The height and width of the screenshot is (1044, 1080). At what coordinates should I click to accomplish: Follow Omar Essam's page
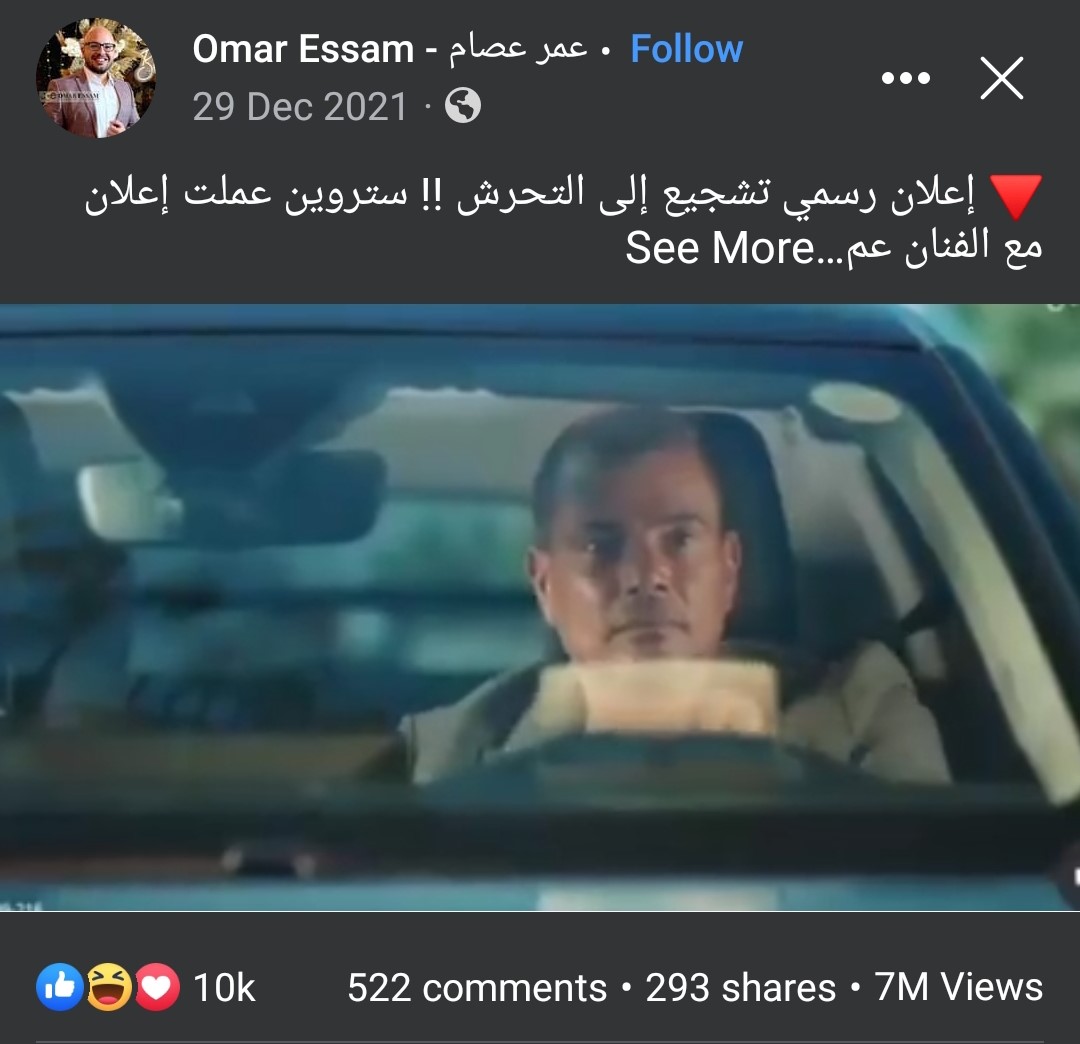(687, 49)
